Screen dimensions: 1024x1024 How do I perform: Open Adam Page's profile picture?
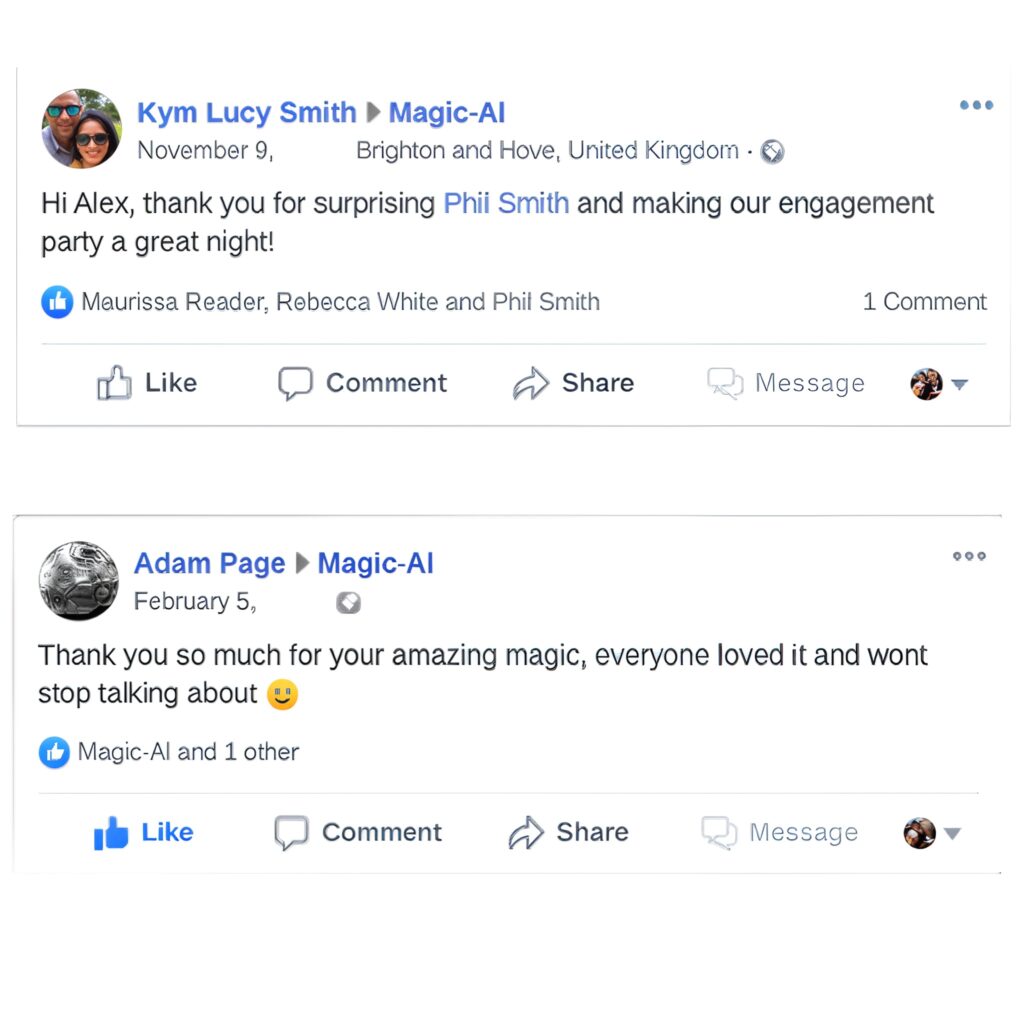click(x=78, y=581)
